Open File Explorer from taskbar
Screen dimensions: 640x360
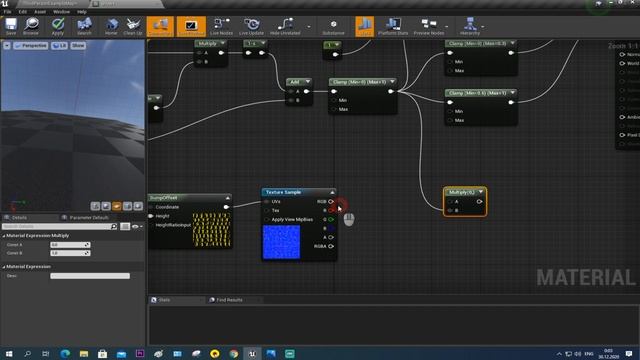(x=84, y=354)
